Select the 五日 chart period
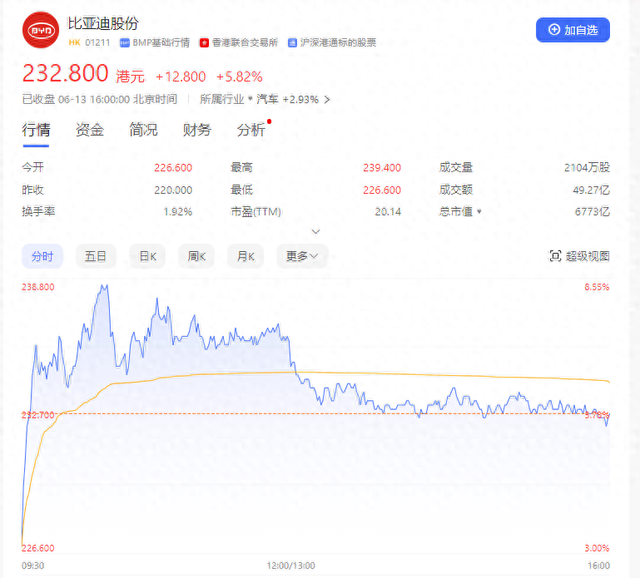640x578 pixels. [96, 256]
